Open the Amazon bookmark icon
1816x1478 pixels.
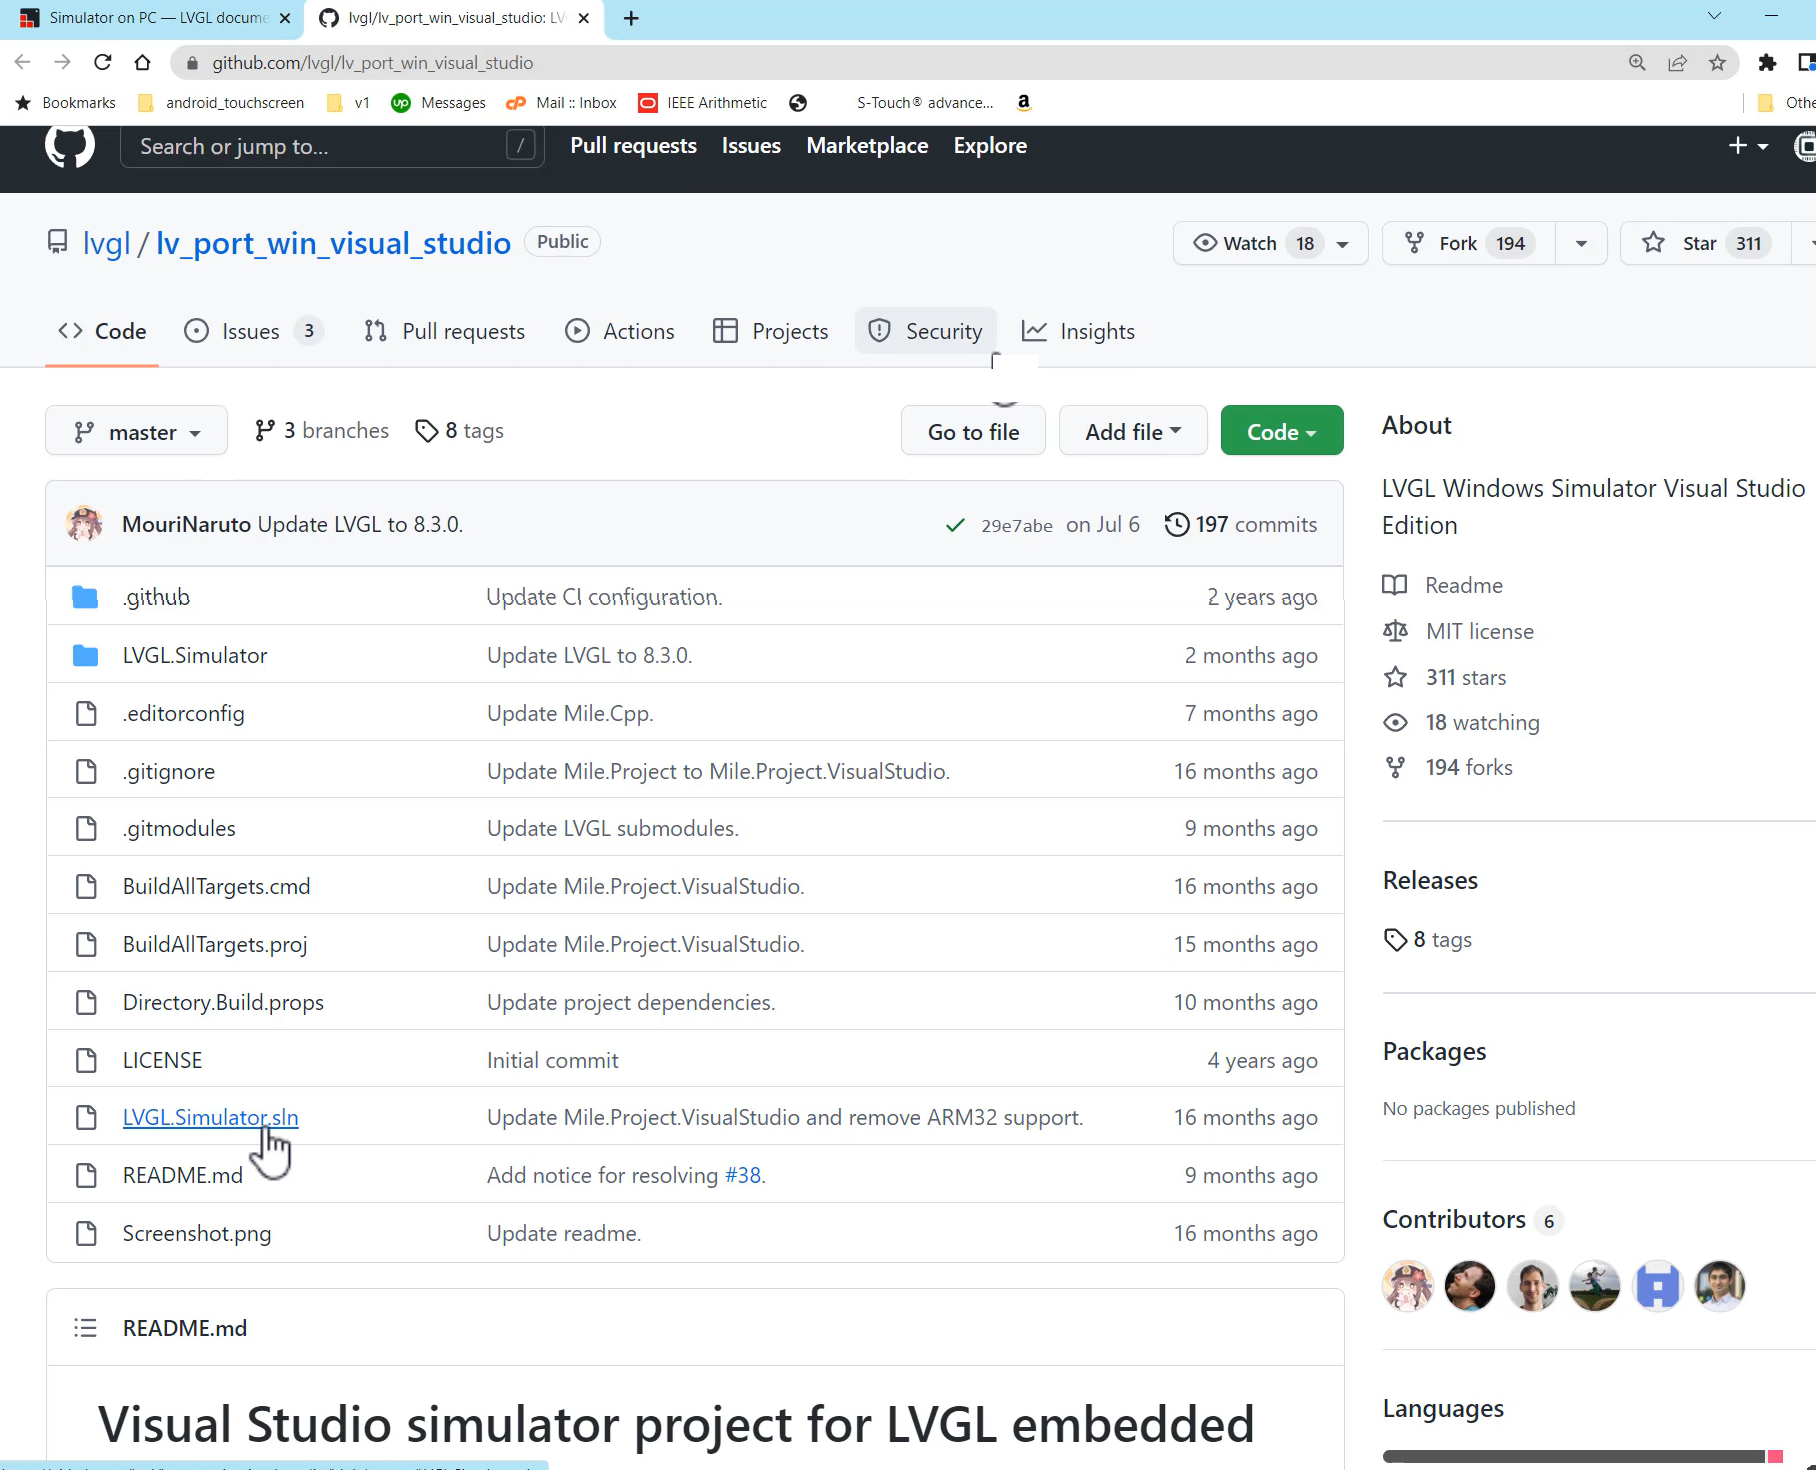click(x=1023, y=102)
